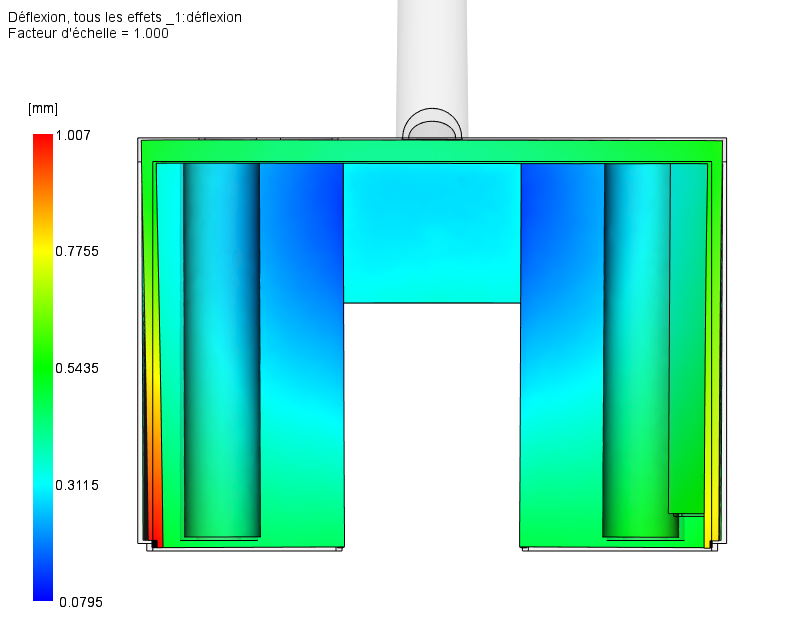Click the [mm] unit label
Viewport: 788px width, 625px height.
[43, 108]
